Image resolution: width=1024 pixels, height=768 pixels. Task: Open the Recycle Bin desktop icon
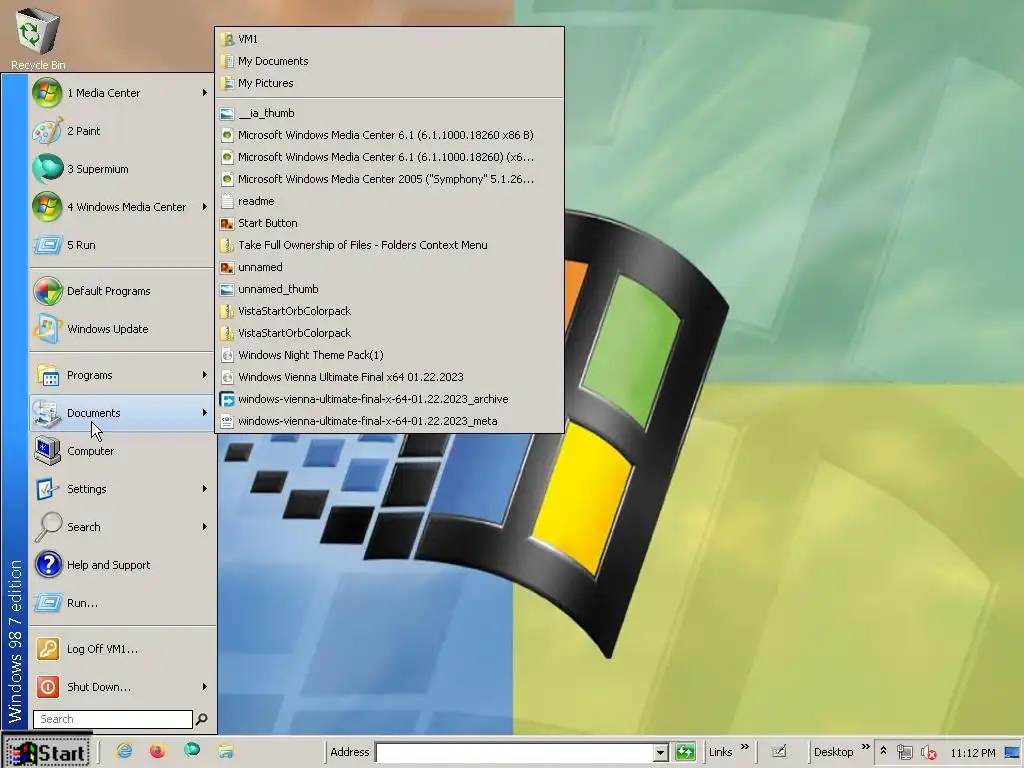(38, 37)
